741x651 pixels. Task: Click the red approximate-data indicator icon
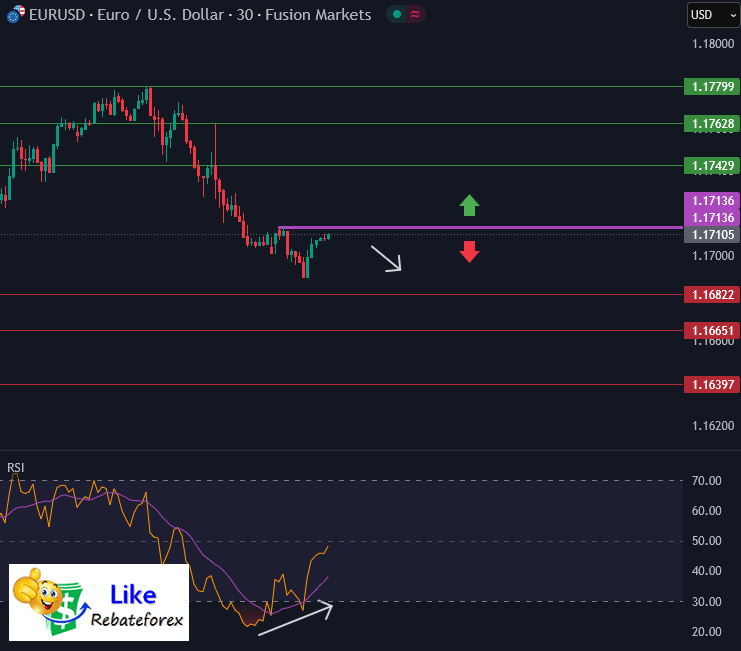pyautogui.click(x=415, y=15)
